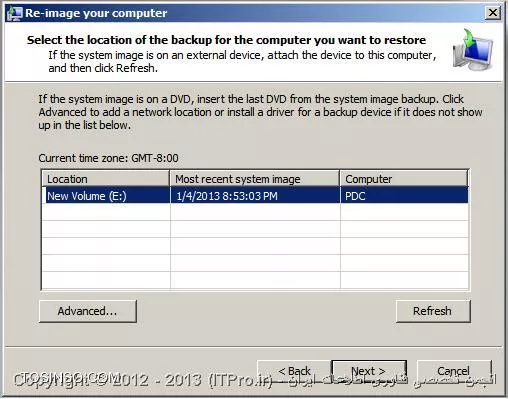
Task: Sort by the Location column header
Action: tap(106, 179)
